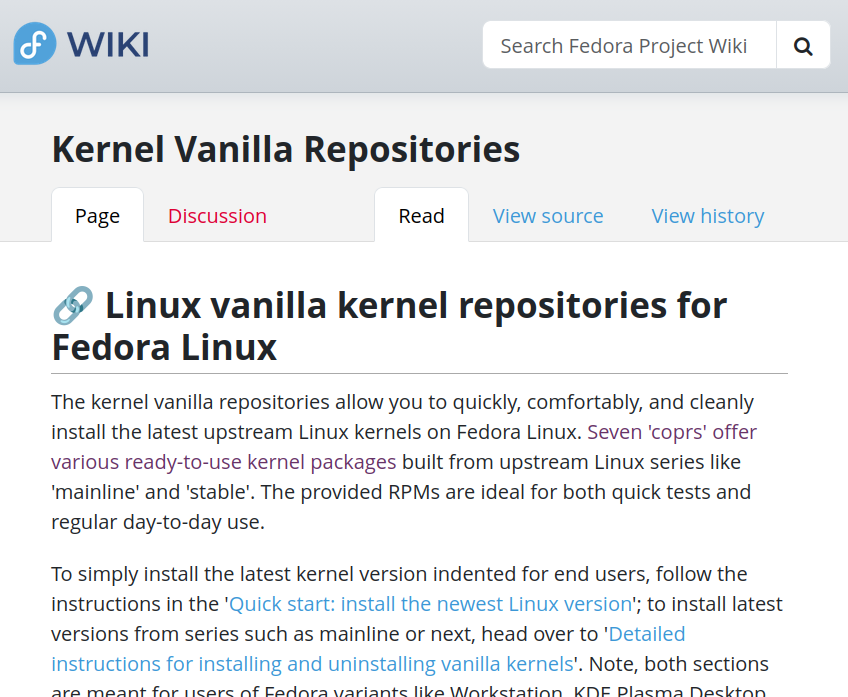Follow the Seven 'coprs' offer link
Screen dimensions: 848x697
672,432
